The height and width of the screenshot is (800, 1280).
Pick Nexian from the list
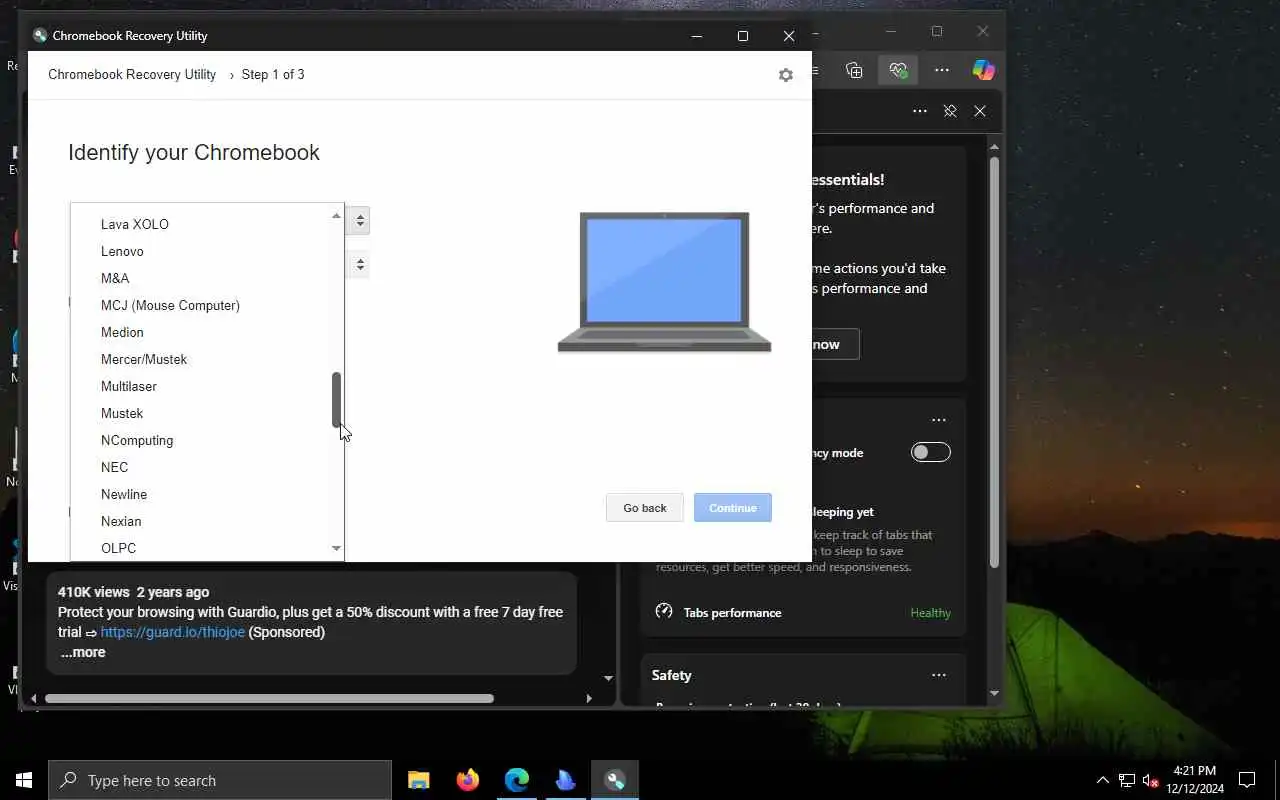[x=207, y=521]
